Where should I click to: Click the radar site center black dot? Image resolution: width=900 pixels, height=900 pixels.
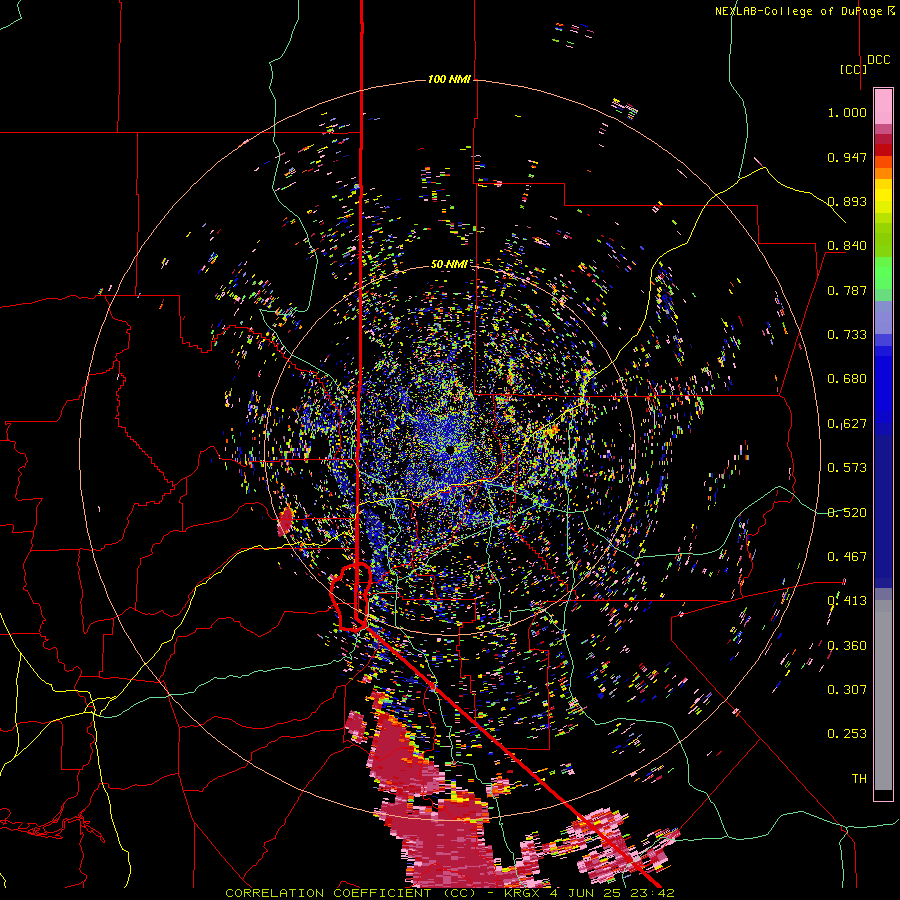450,449
